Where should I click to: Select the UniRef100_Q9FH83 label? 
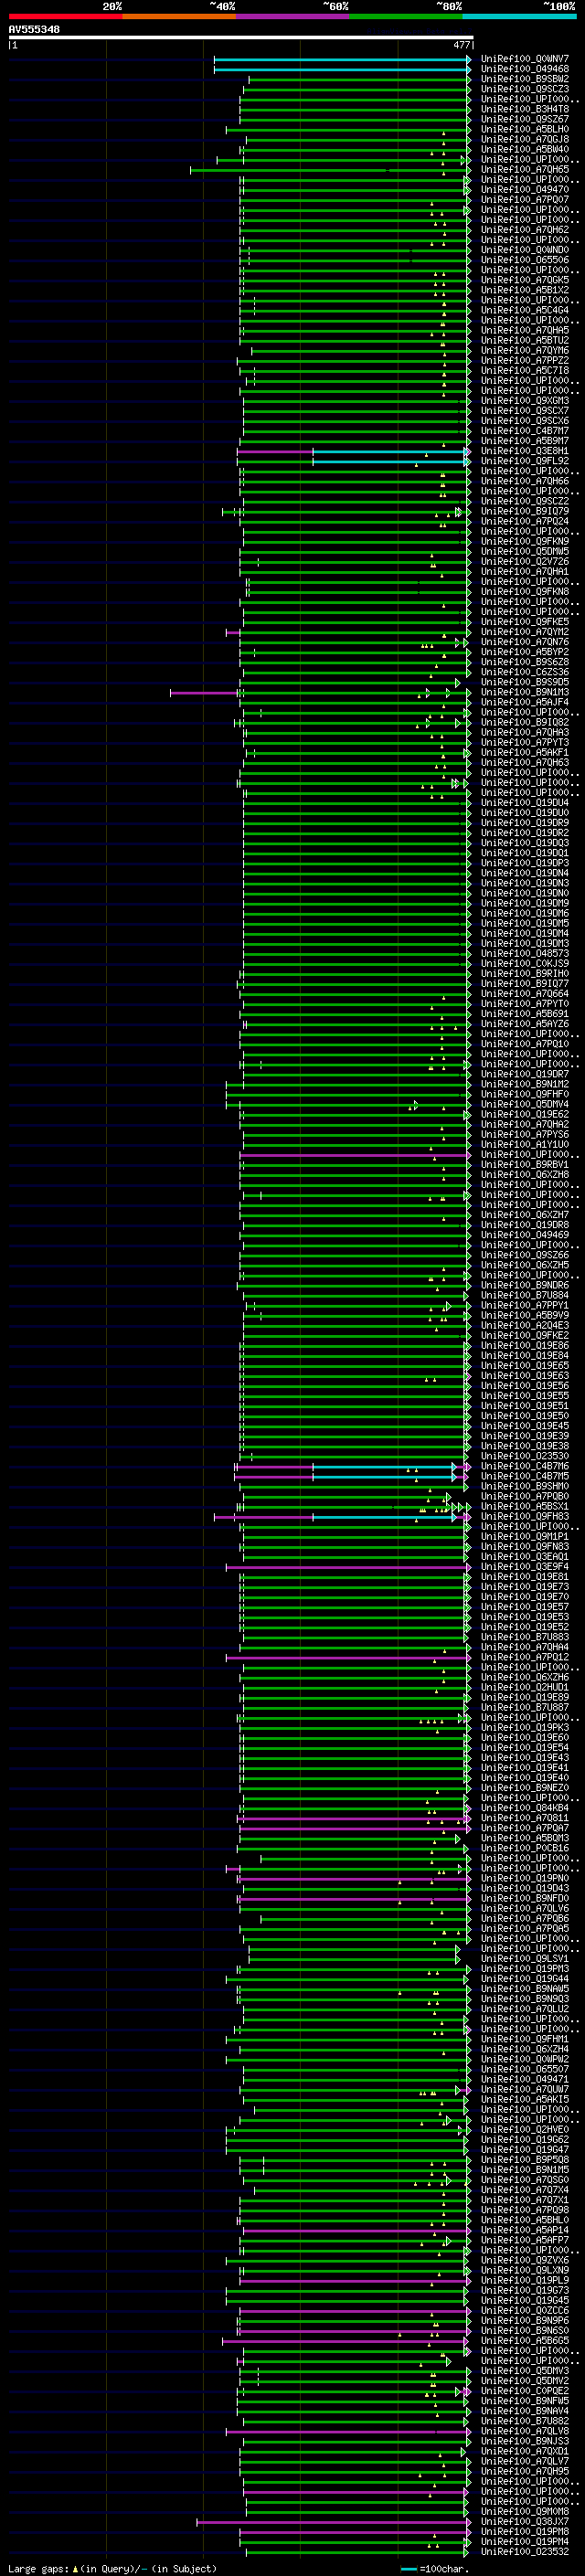(524, 1516)
